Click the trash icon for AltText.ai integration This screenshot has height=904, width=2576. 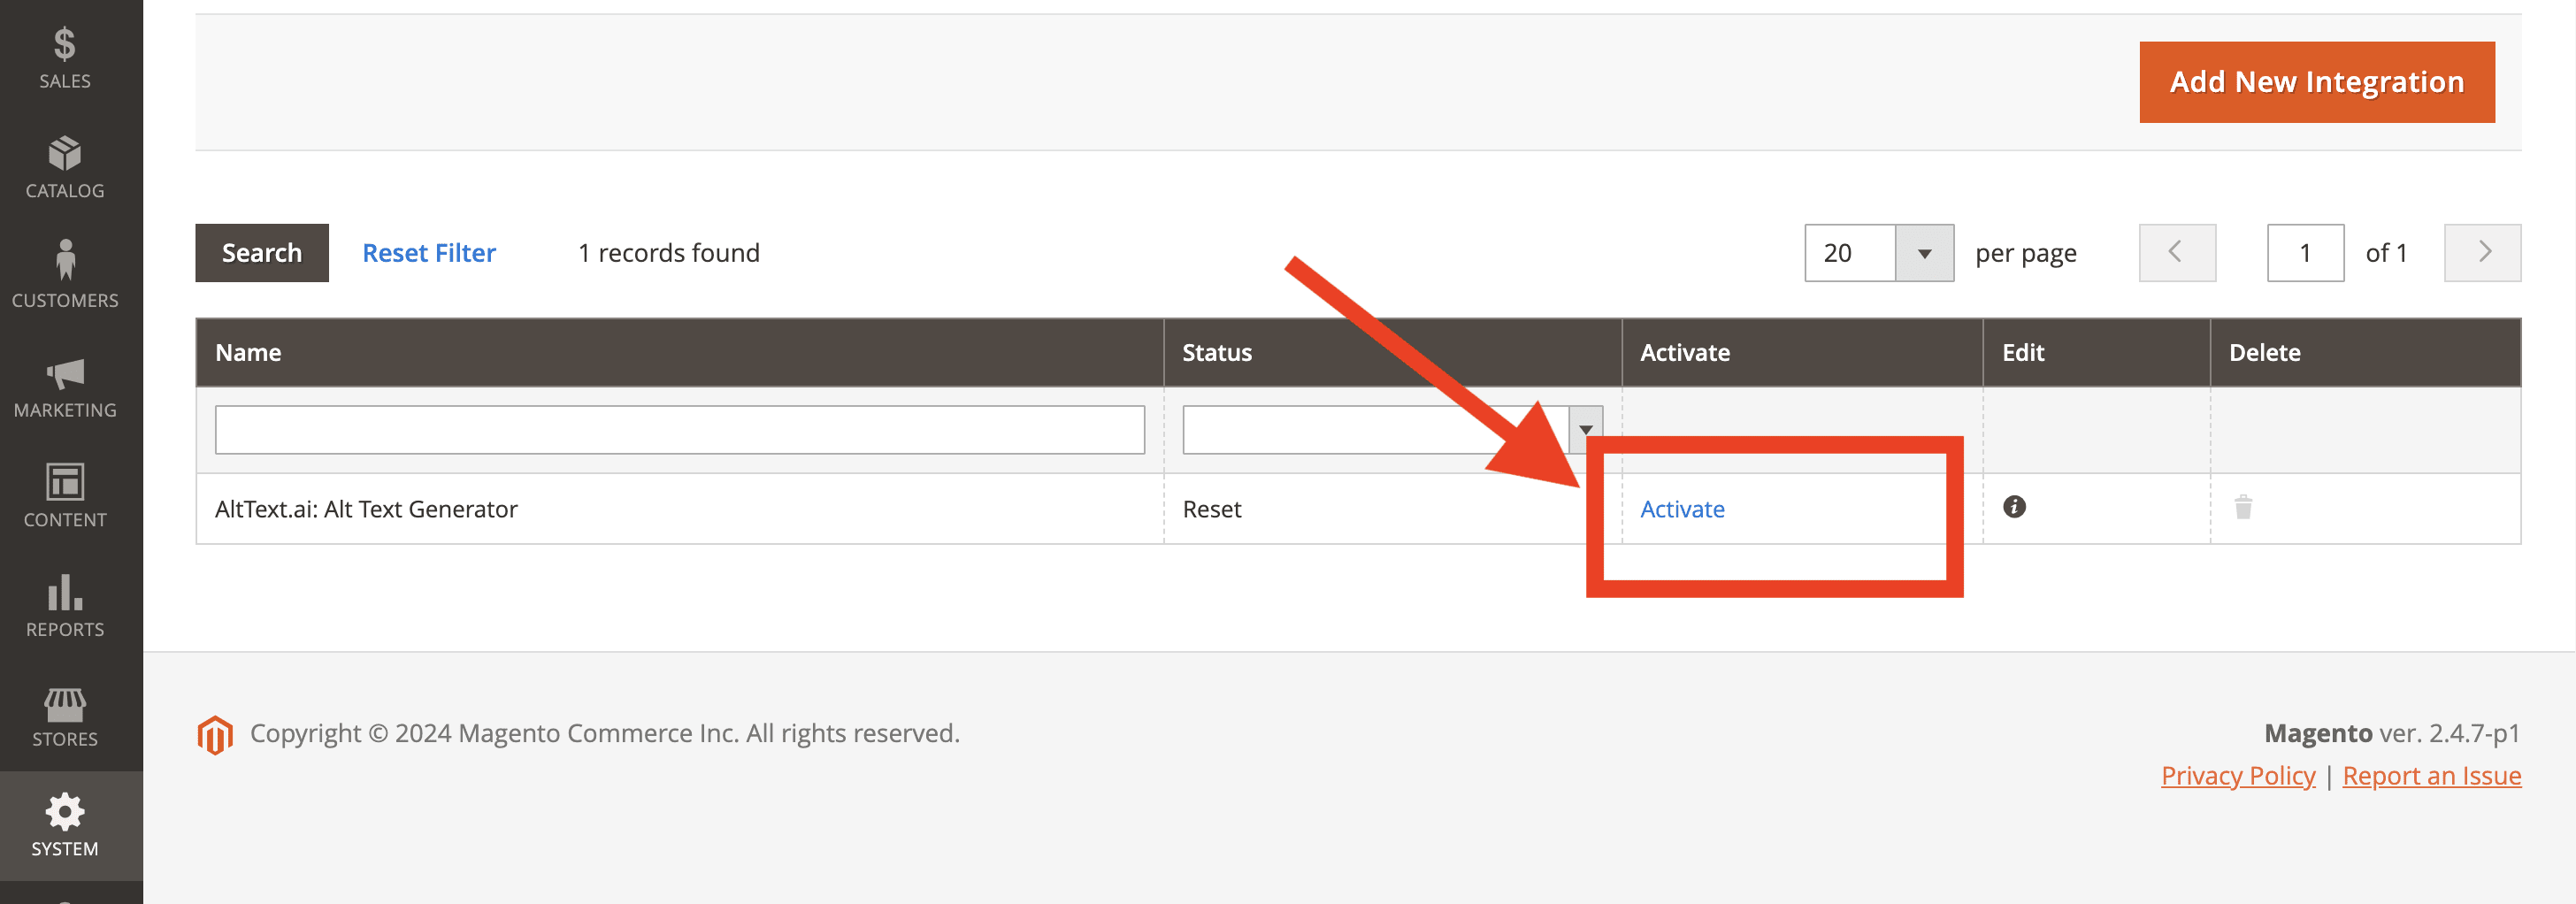pyautogui.click(x=2243, y=507)
